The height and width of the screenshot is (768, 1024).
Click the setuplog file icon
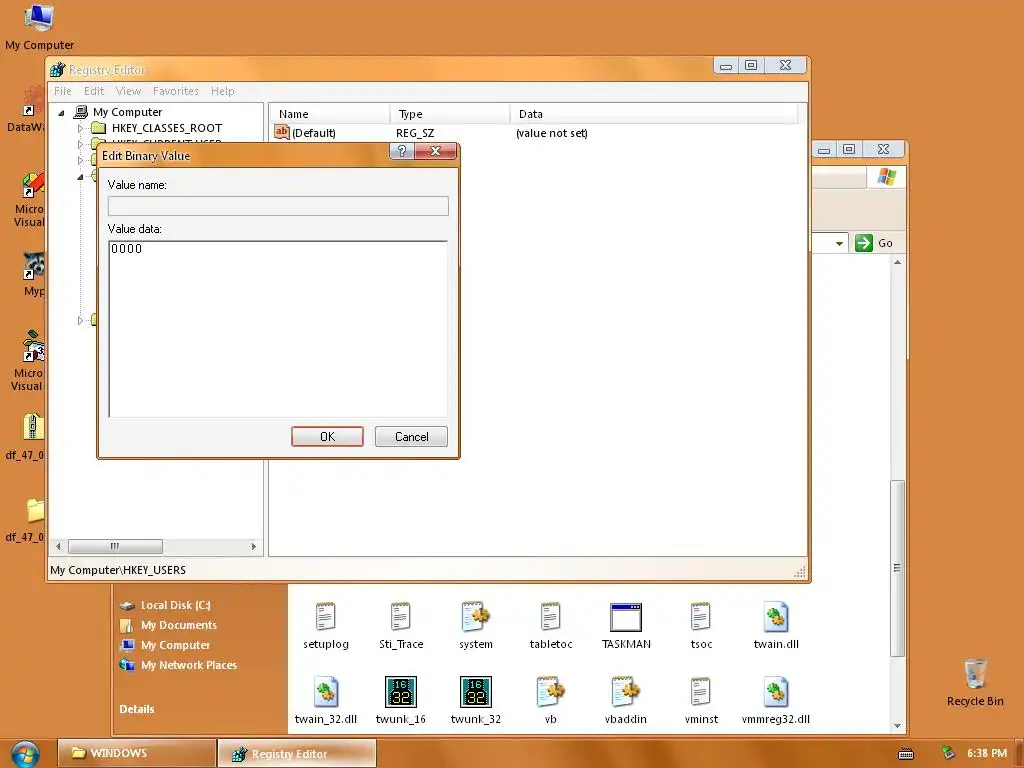pyautogui.click(x=325, y=617)
